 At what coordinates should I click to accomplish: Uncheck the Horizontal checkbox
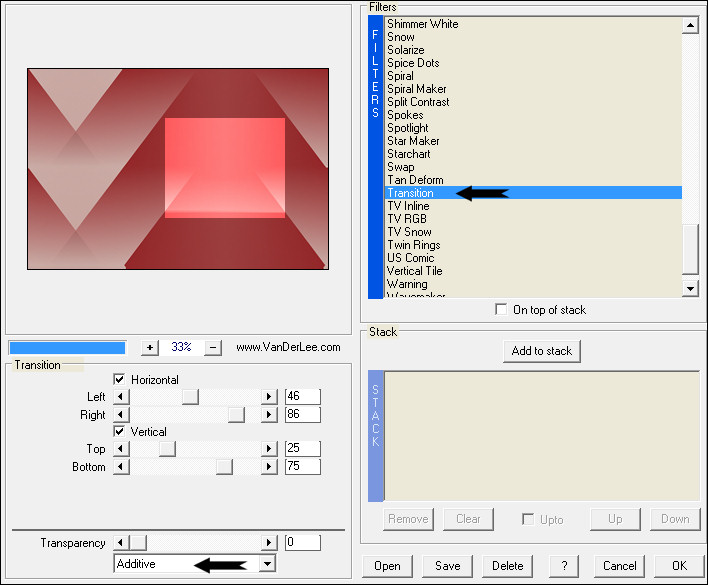click(x=119, y=379)
